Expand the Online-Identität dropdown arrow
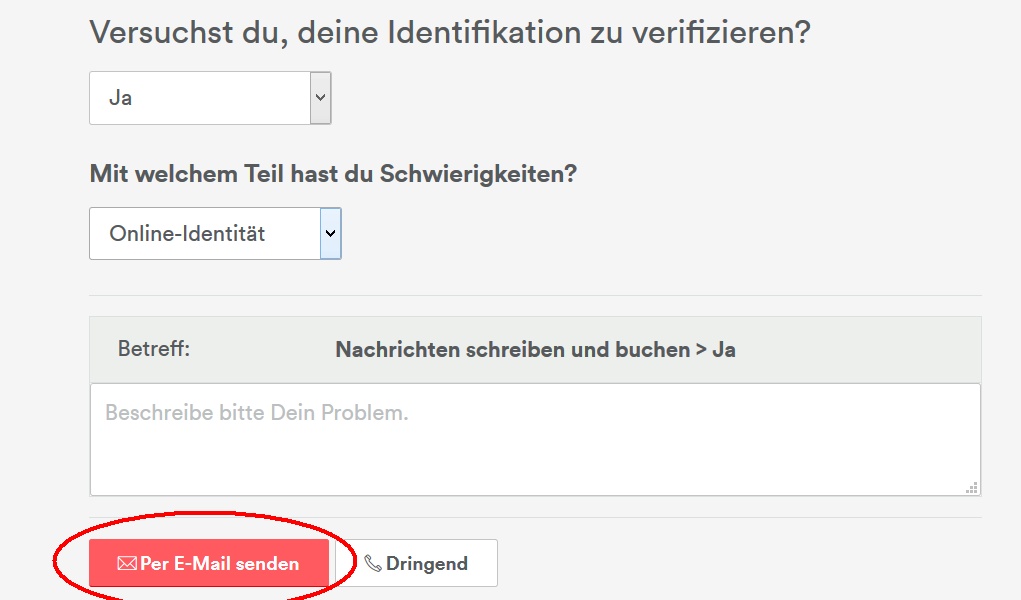 [330, 234]
